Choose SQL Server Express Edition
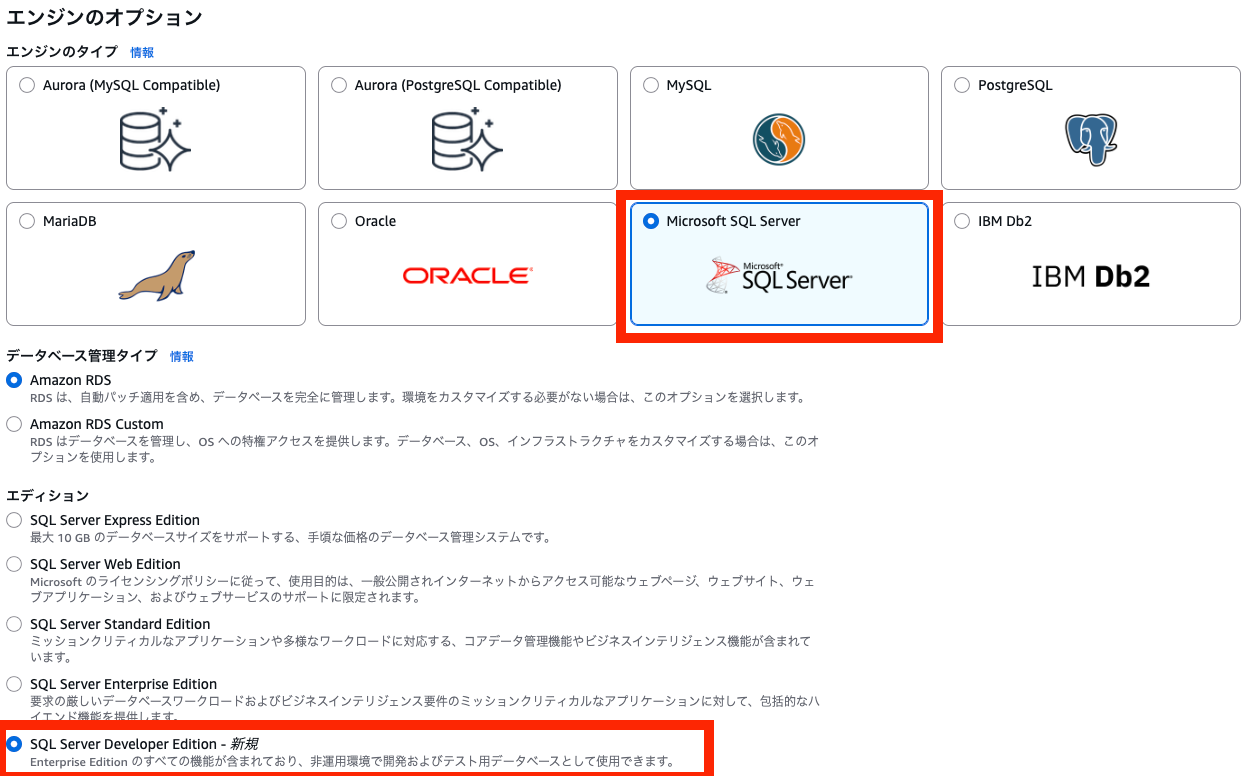Screen dimensions: 1256x776 pyautogui.click(x=14, y=521)
